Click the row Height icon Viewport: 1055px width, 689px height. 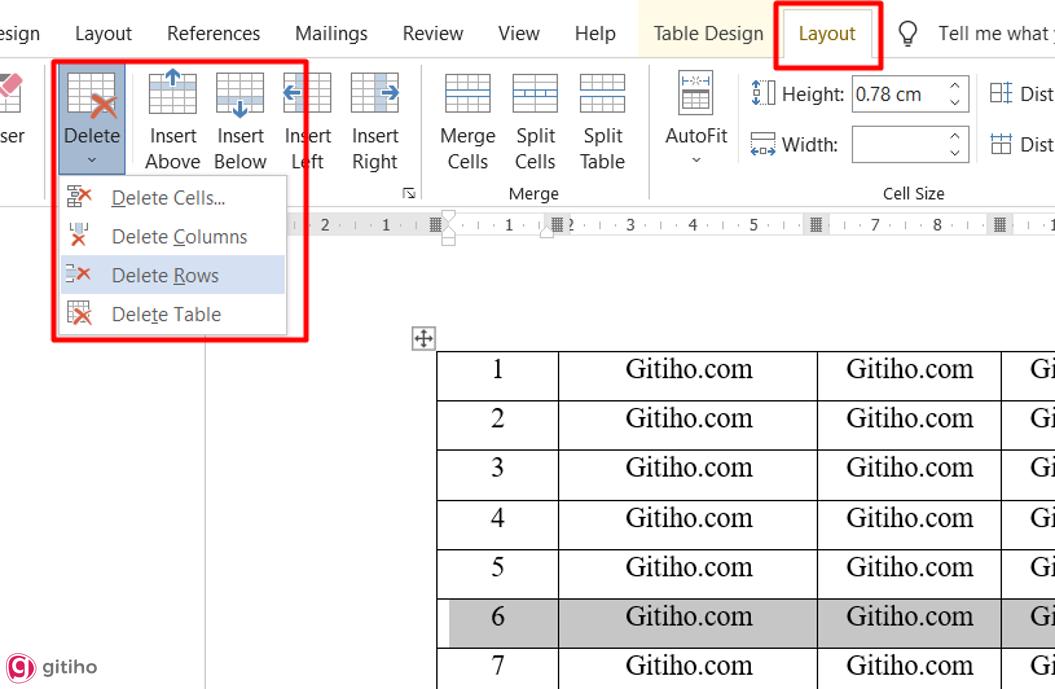tap(763, 93)
